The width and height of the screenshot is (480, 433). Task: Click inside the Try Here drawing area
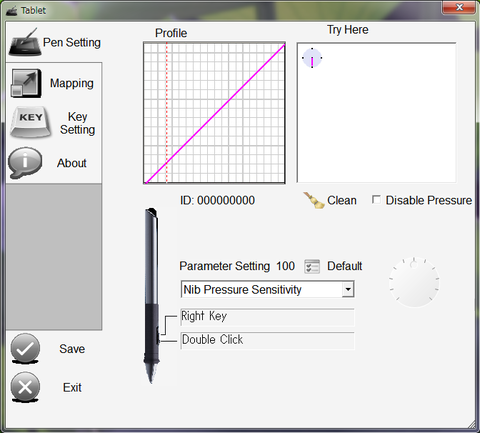tap(376, 113)
